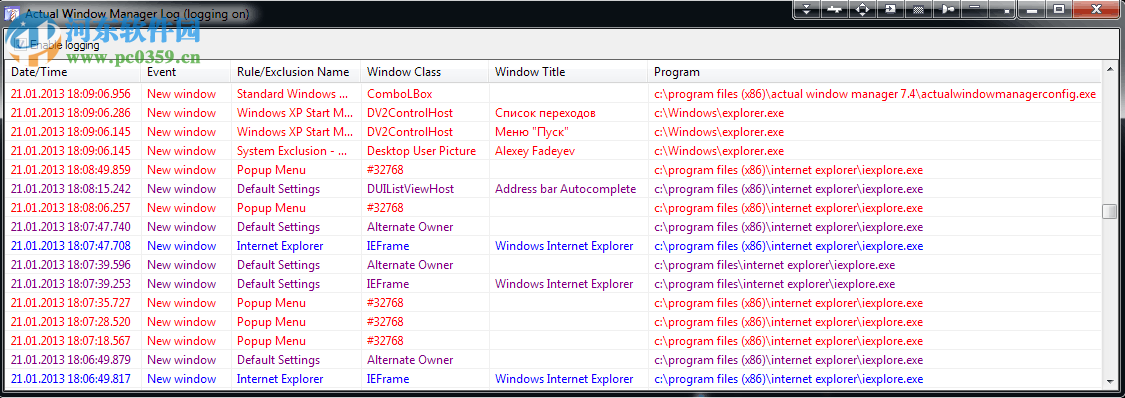Image resolution: width=1125 pixels, height=398 pixels.
Task: Click the actualwindowmanagerconfig.exe program path
Action: coord(875,94)
